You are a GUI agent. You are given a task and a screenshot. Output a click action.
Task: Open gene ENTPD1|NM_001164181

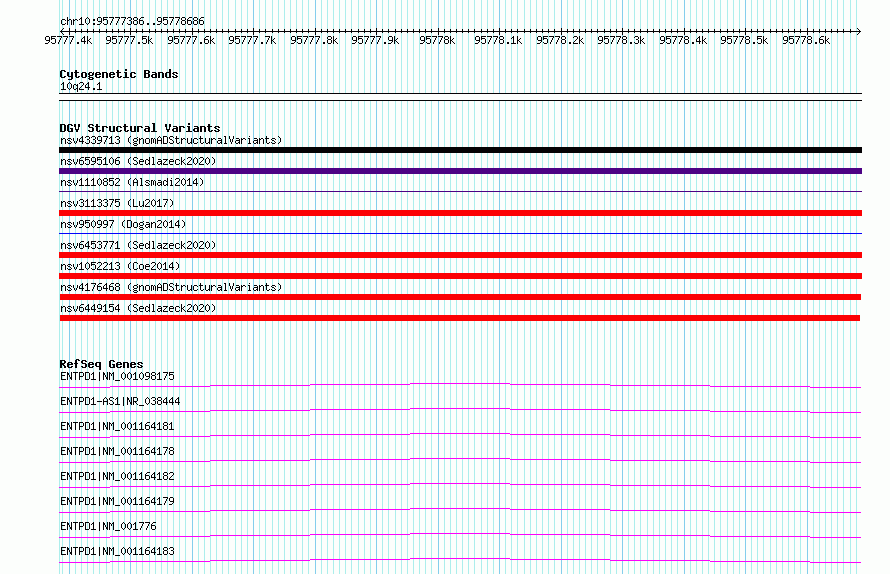pos(117,426)
